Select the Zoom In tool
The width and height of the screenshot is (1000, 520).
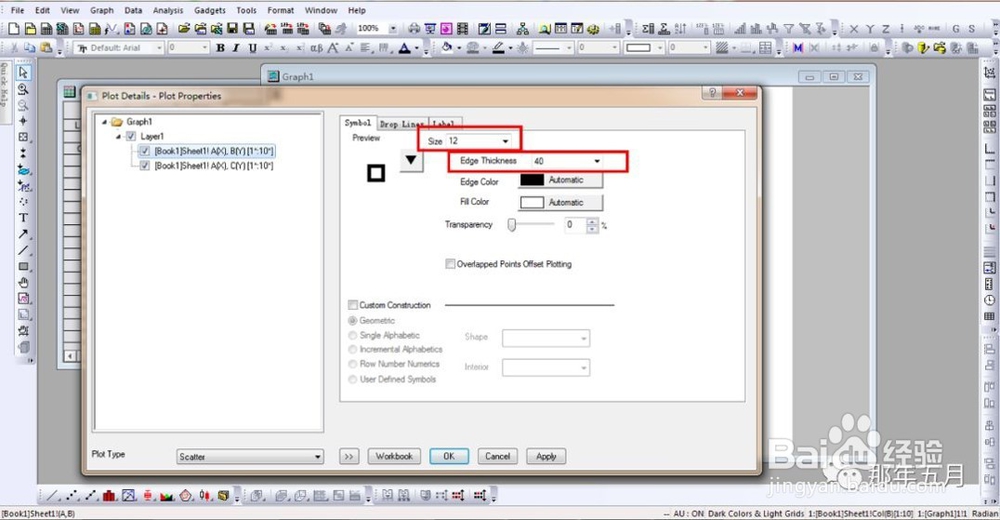(x=23, y=89)
